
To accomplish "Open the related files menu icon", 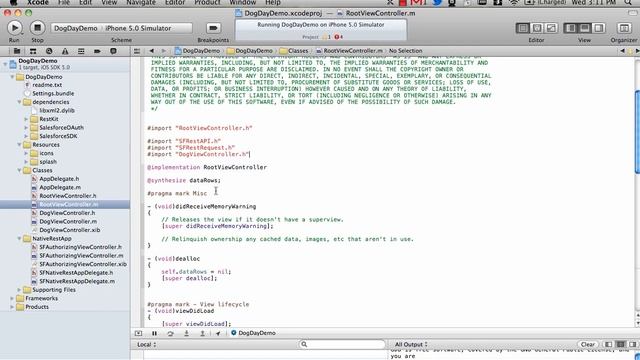I will (x=137, y=51).
